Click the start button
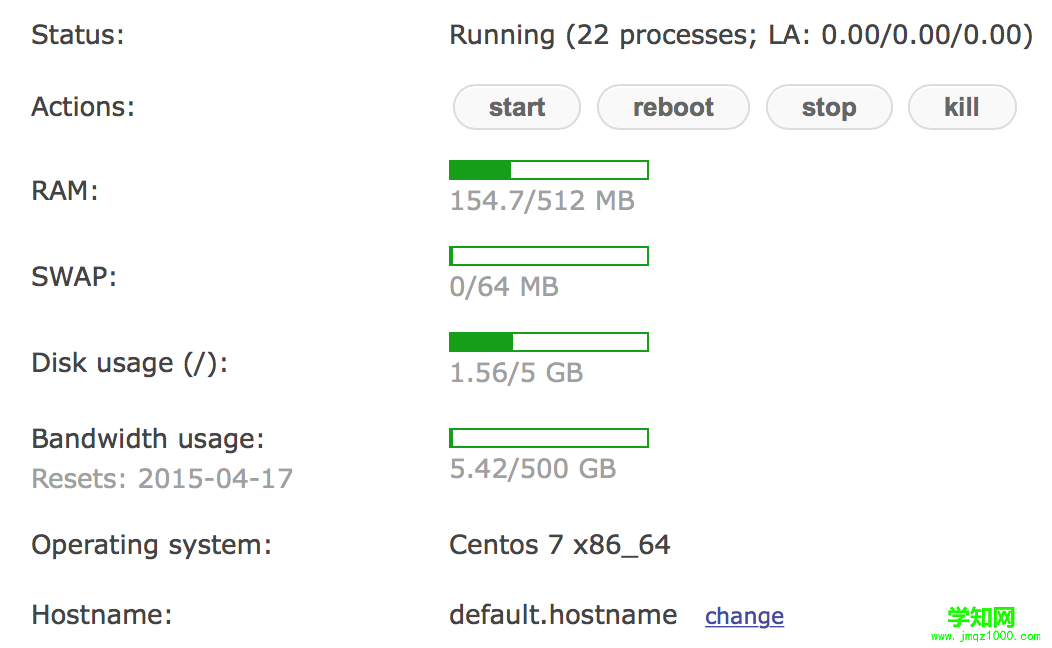 (516, 108)
